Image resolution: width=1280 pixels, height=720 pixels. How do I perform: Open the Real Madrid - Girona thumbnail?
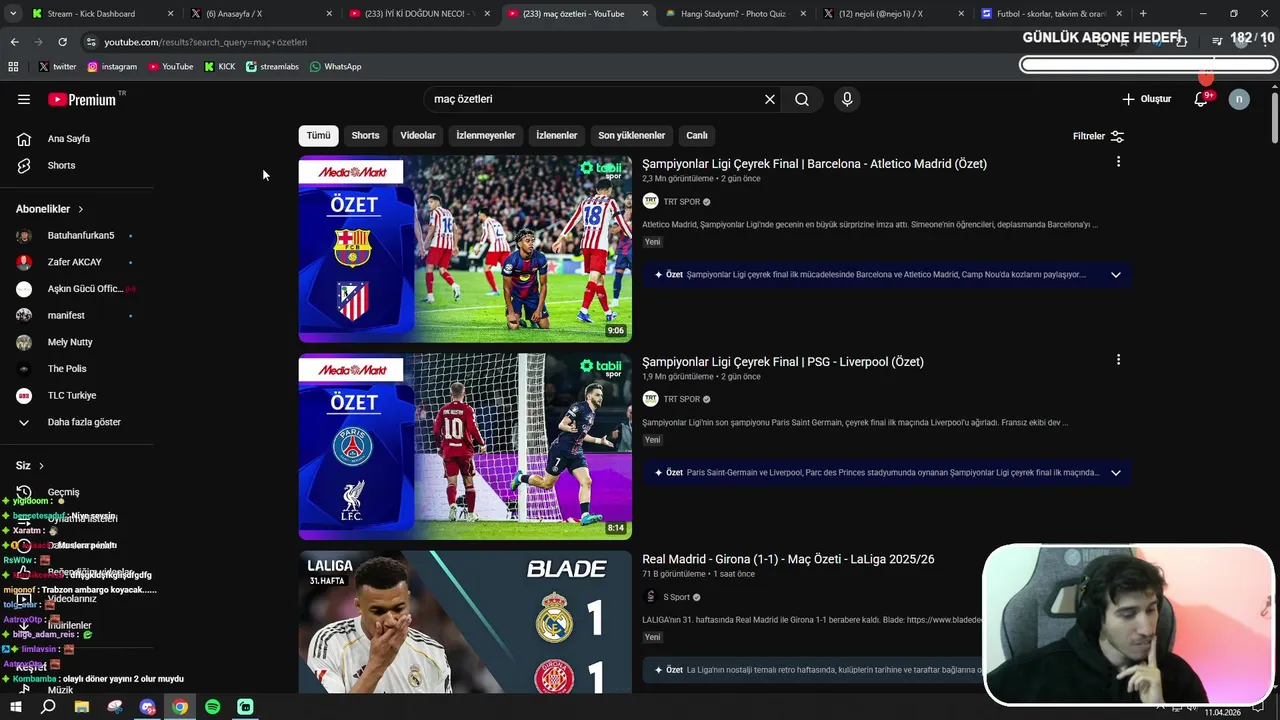pos(465,622)
